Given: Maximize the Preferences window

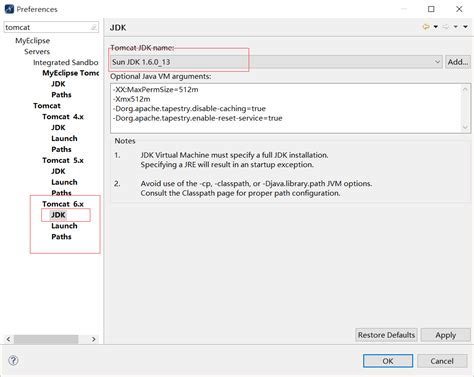Looking at the screenshot, I should point(431,9).
